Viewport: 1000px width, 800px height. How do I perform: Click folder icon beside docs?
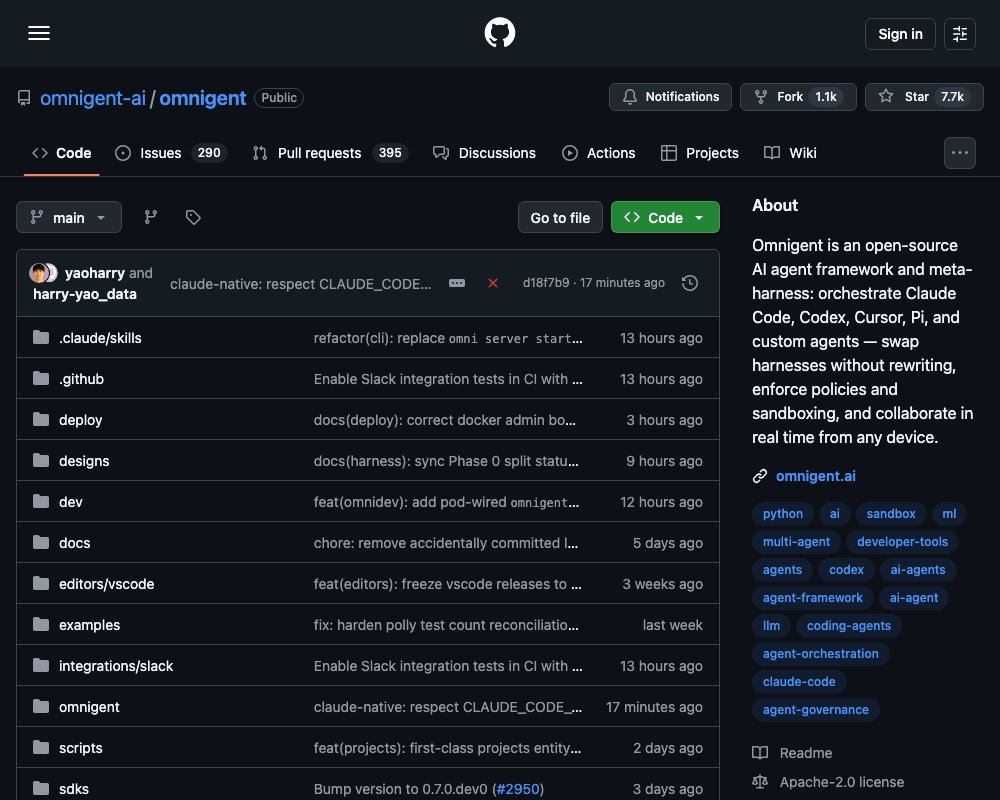pyautogui.click(x=41, y=542)
